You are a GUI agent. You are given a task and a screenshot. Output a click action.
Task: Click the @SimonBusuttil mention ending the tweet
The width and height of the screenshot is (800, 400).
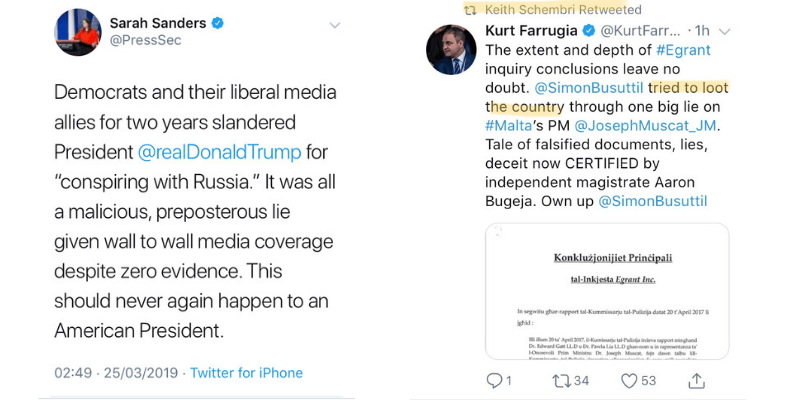(652, 201)
